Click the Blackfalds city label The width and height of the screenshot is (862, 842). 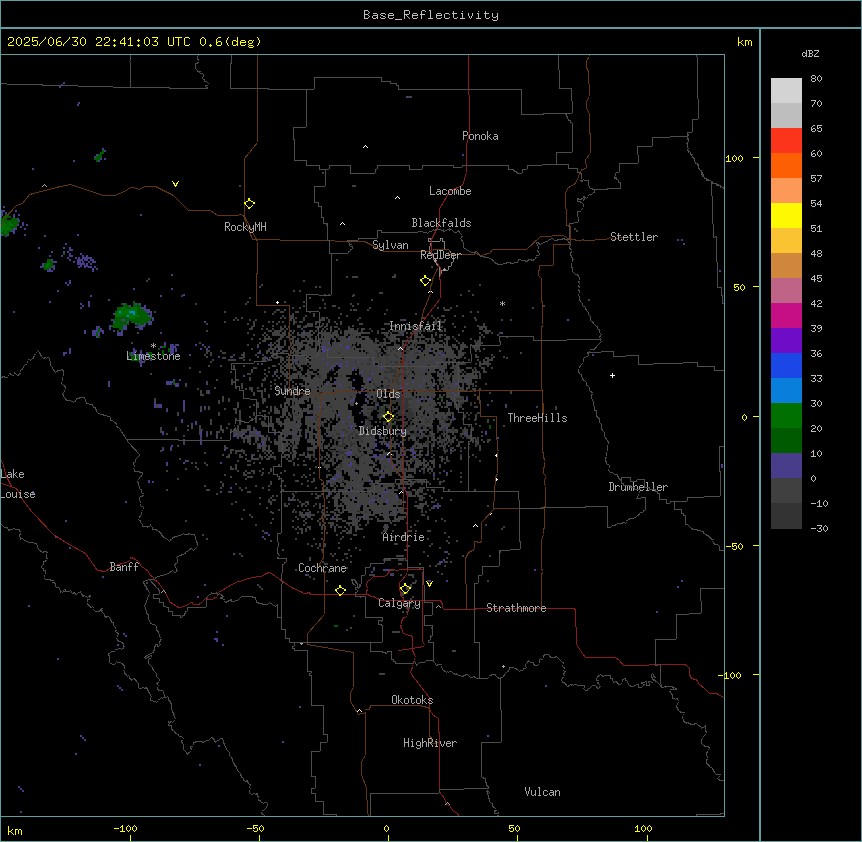point(441,223)
